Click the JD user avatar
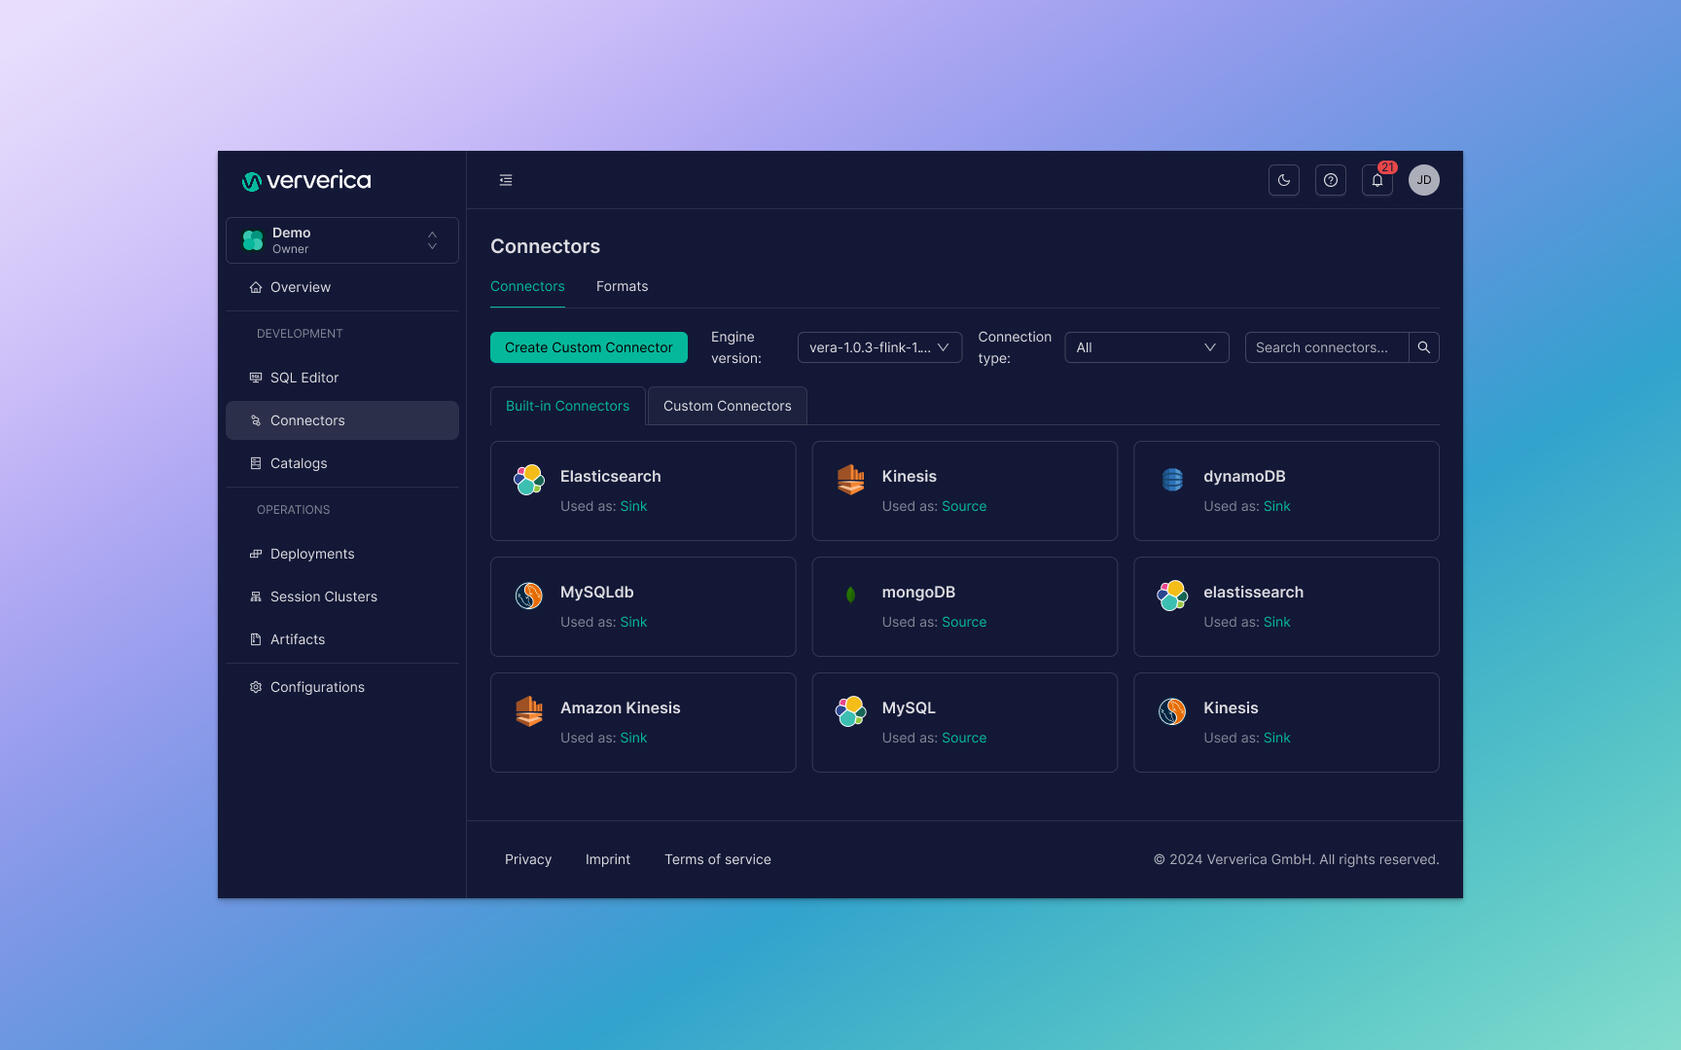 click(1423, 180)
